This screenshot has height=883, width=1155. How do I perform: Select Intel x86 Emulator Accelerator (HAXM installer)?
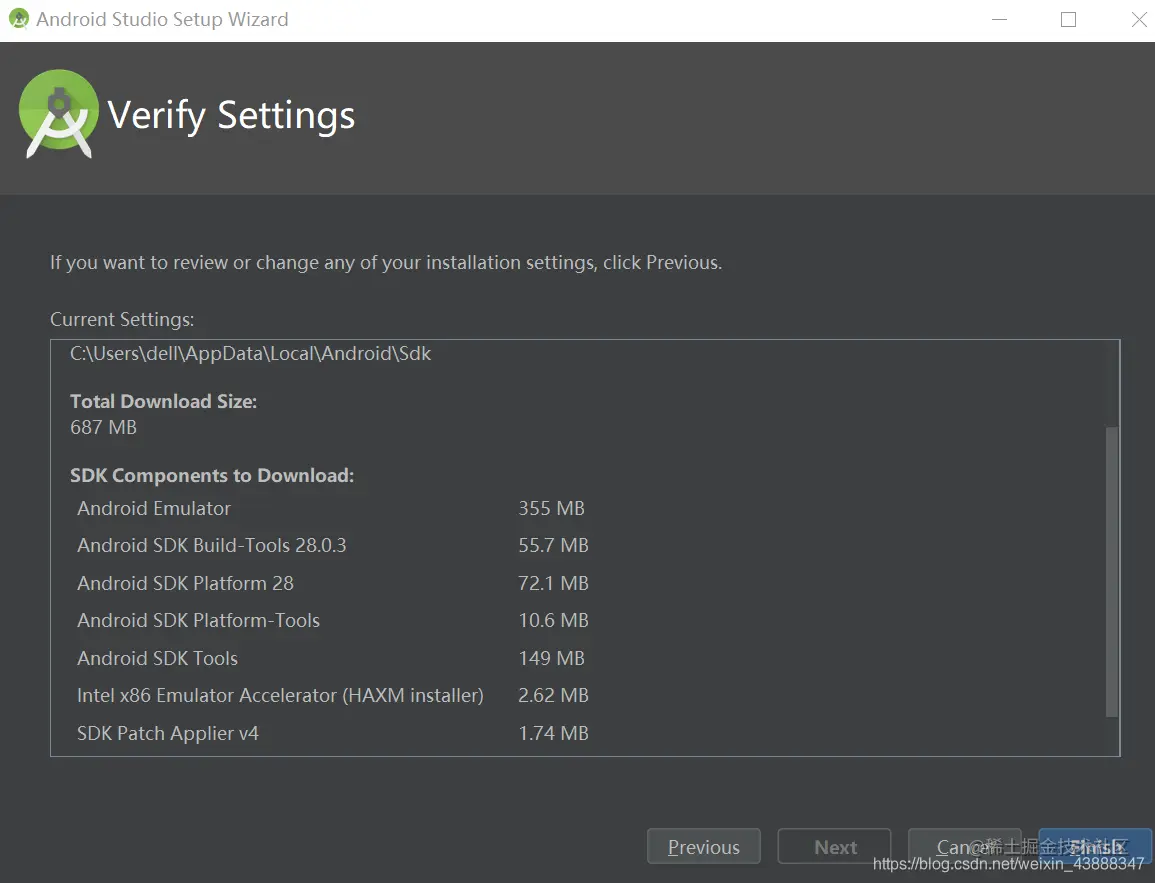click(281, 695)
